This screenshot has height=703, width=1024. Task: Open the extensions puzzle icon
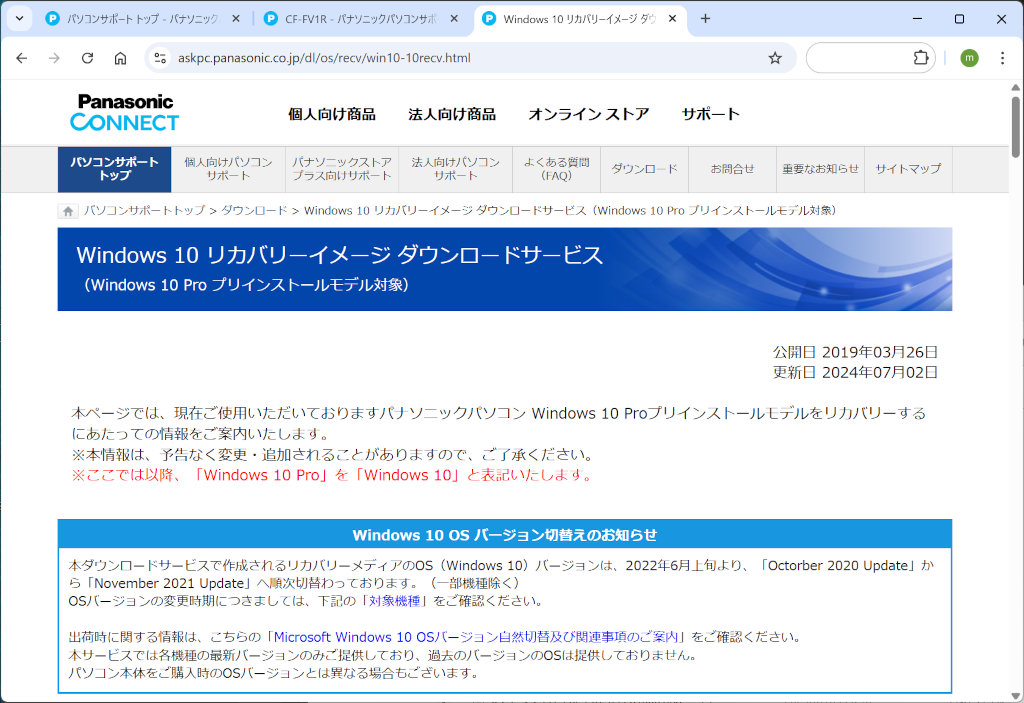point(921,57)
